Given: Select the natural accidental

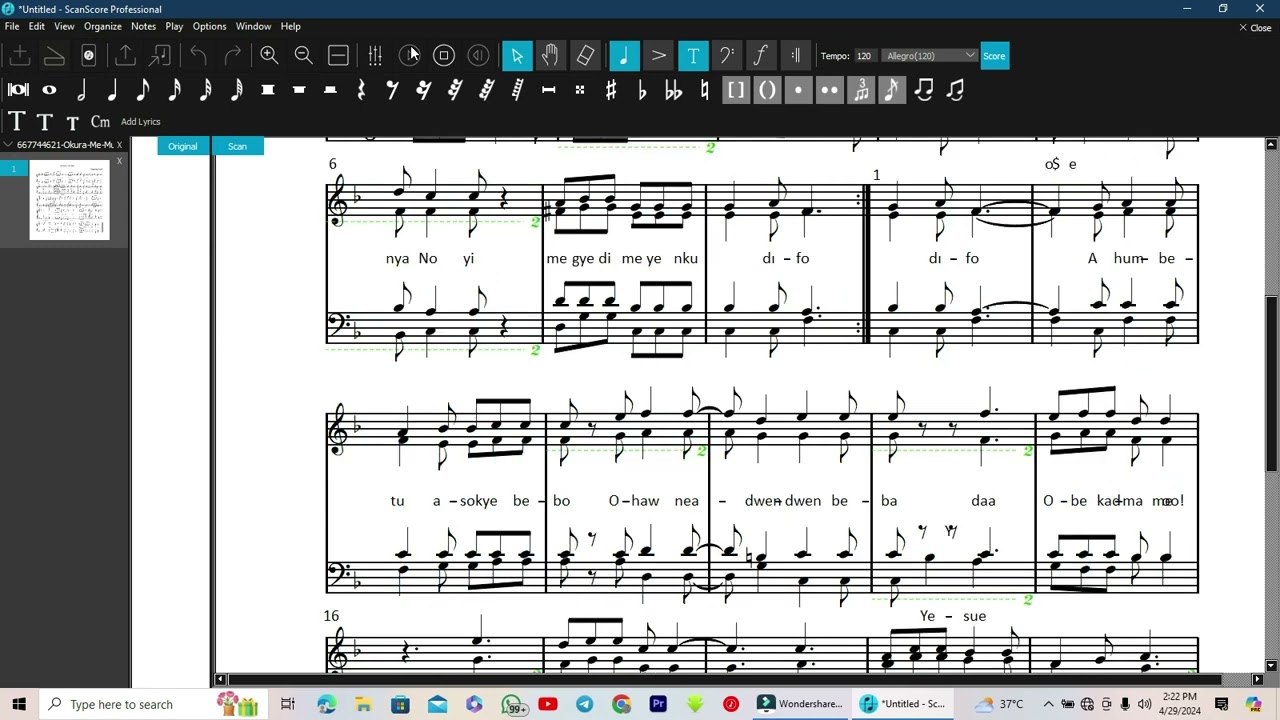Looking at the screenshot, I should click(x=705, y=90).
